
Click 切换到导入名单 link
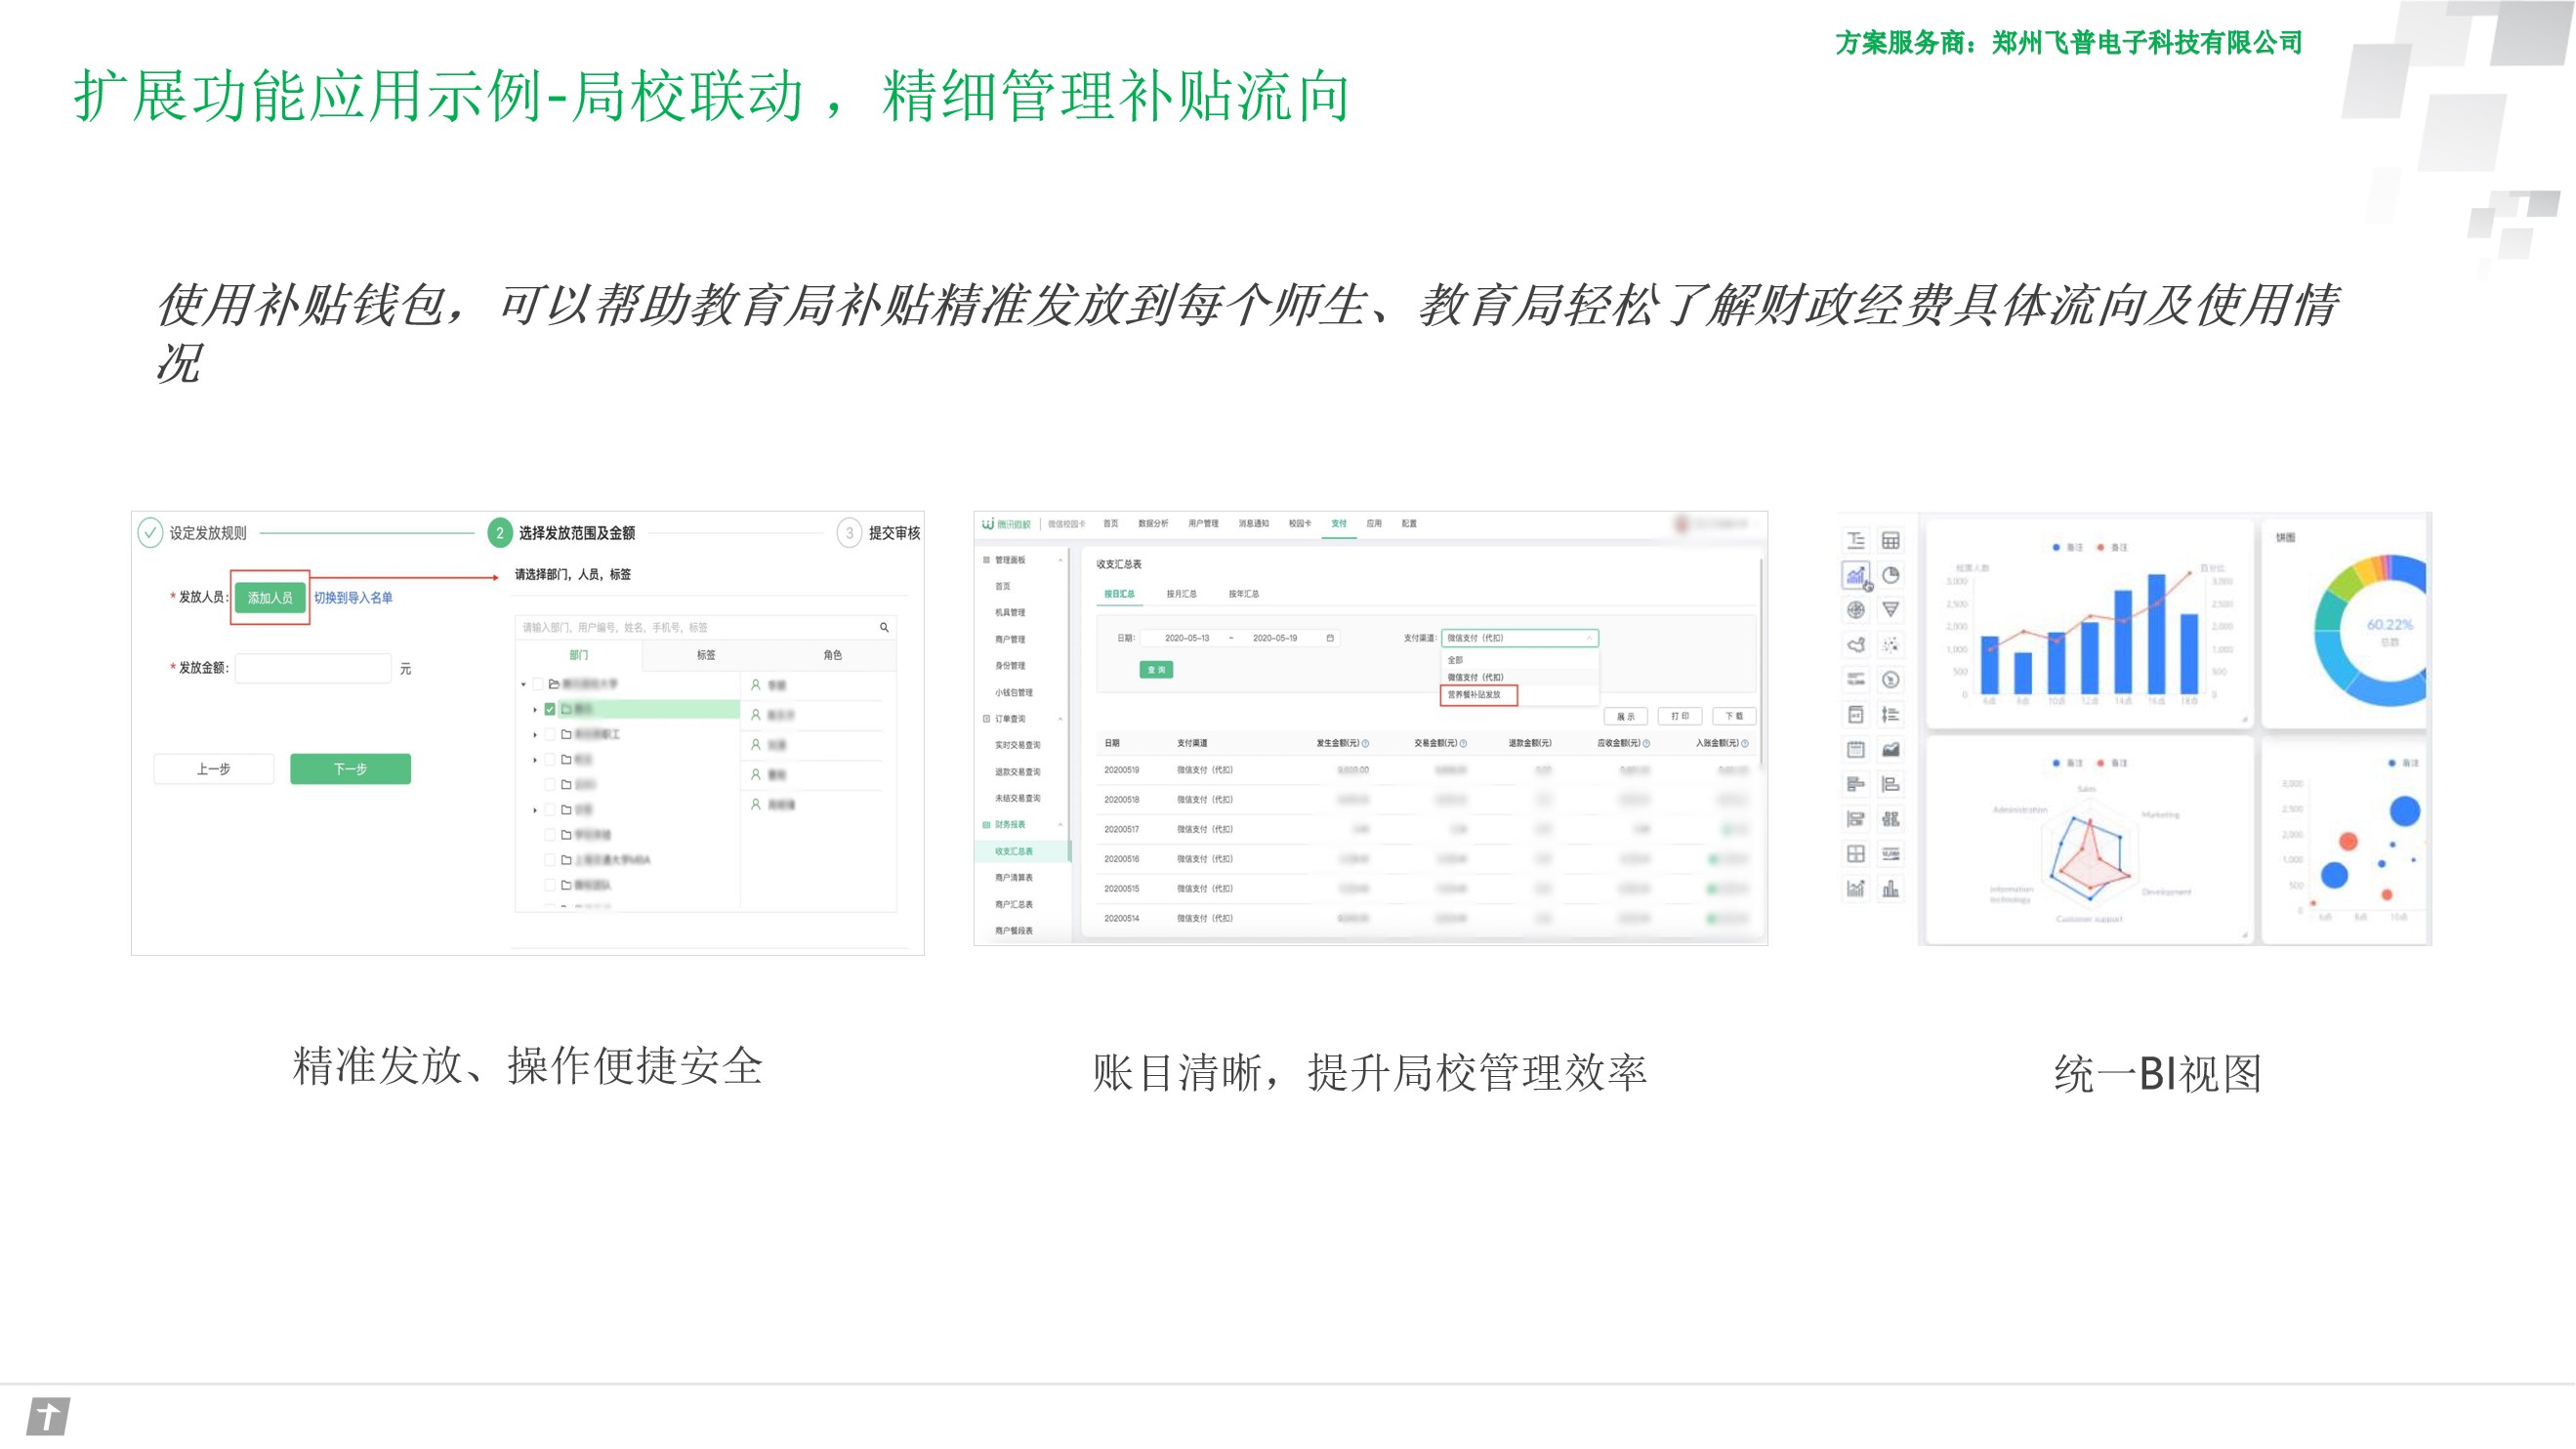tap(353, 598)
